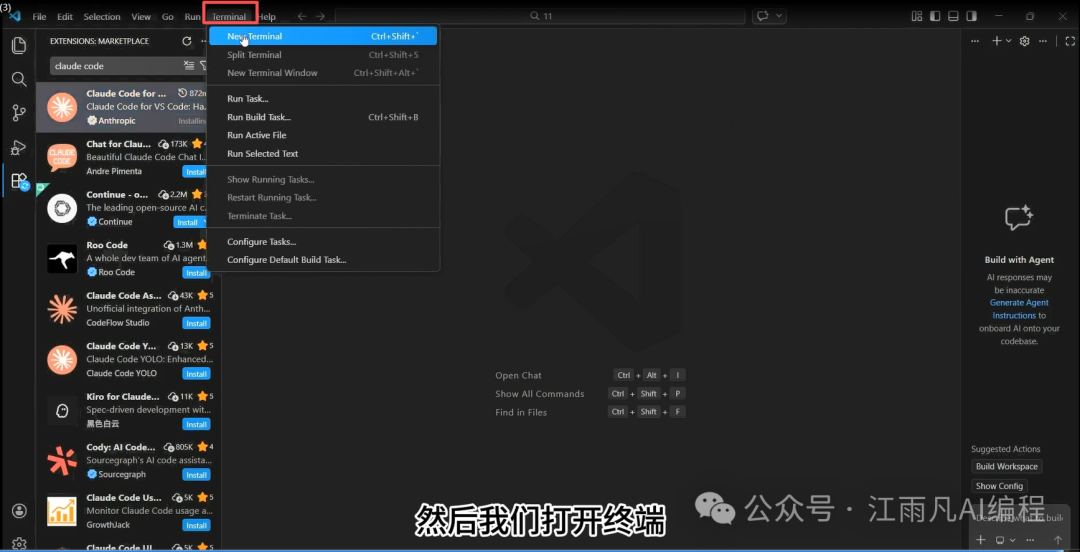The height and width of the screenshot is (552, 1080).
Task: Choose Configure Tasks menu entry
Action: (x=323, y=242)
